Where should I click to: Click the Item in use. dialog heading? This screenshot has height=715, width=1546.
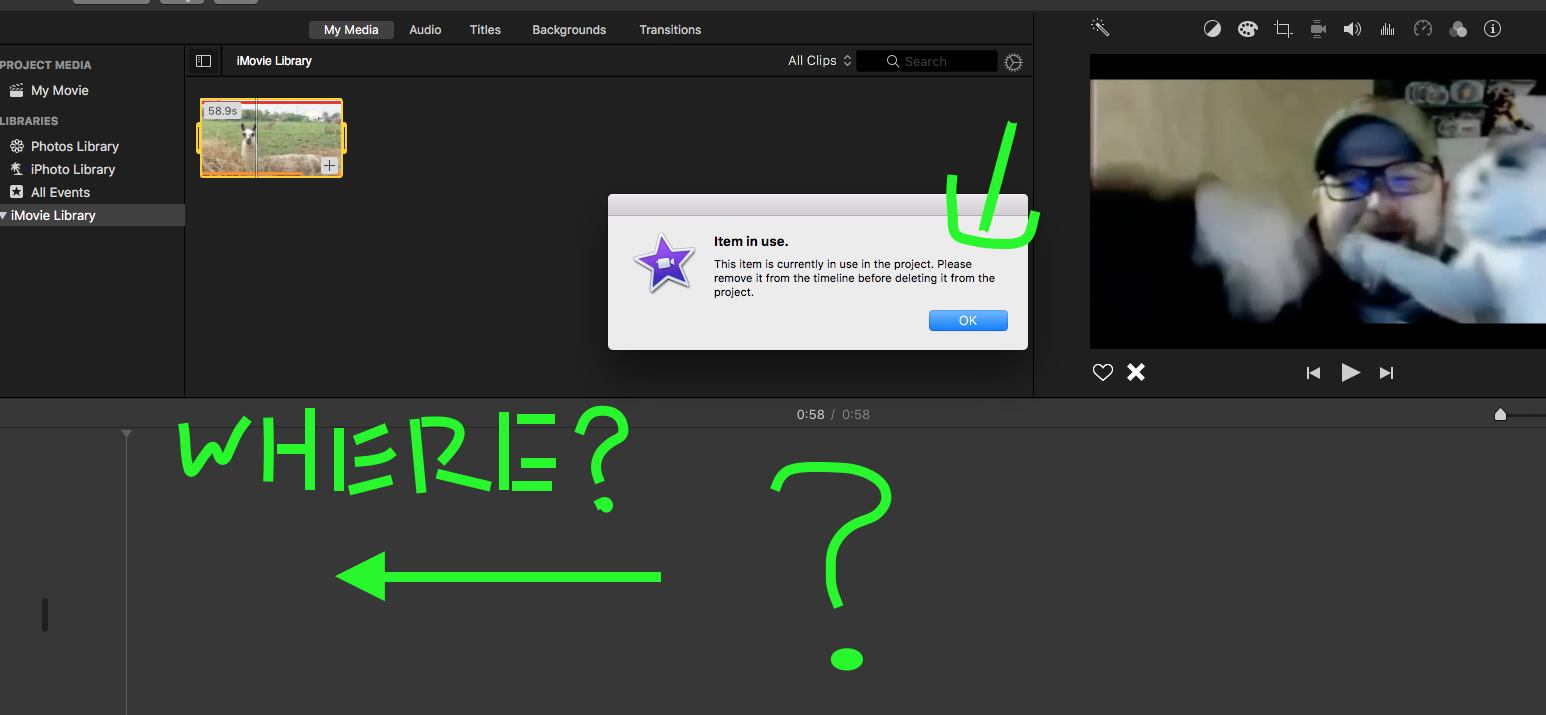click(x=751, y=241)
